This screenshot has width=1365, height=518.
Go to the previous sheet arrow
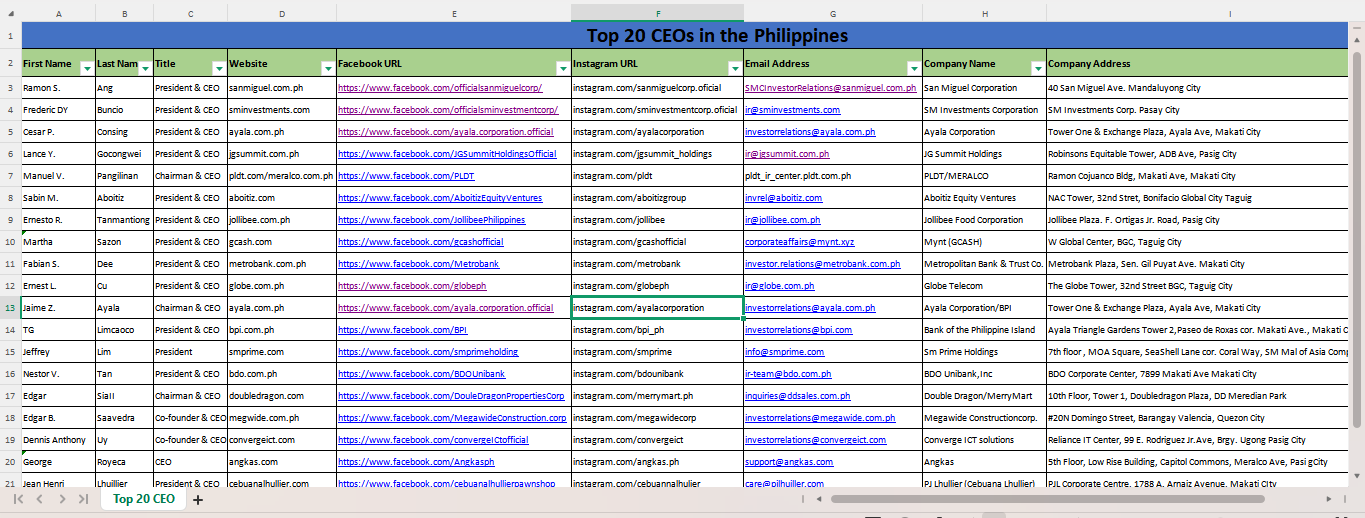38,498
